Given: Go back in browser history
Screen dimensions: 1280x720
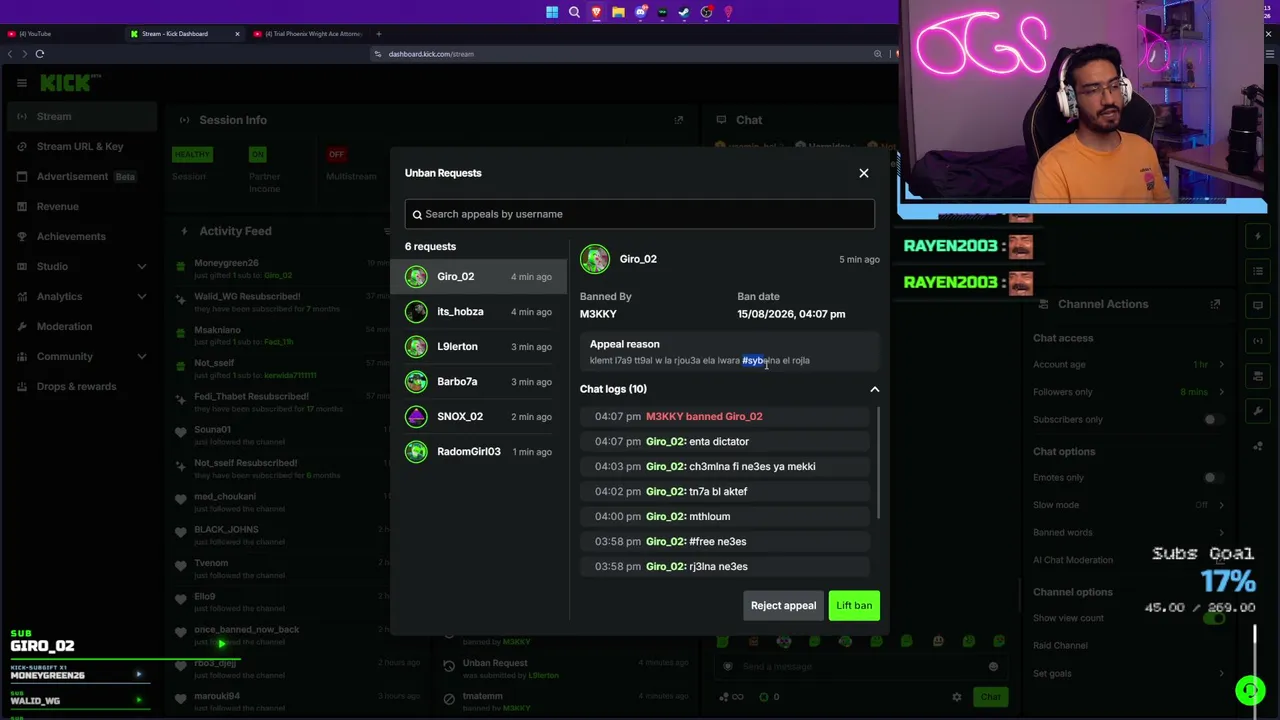Looking at the screenshot, I should (x=10, y=54).
